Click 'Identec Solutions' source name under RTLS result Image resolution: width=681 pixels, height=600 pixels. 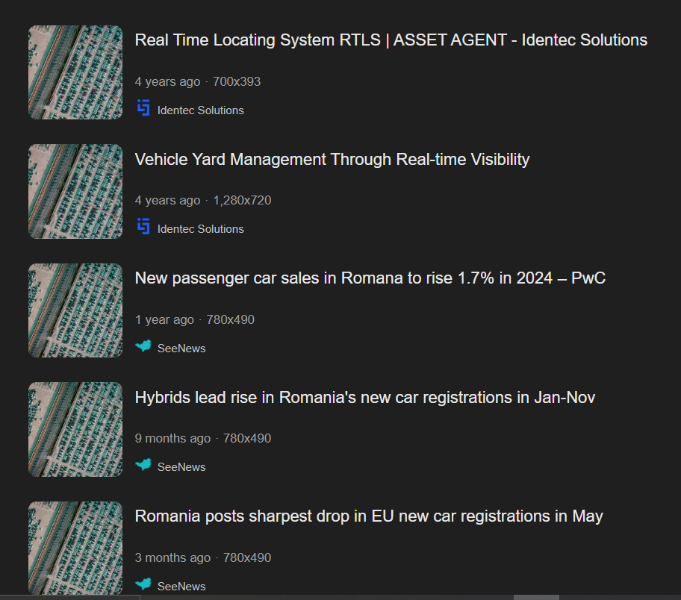click(200, 110)
